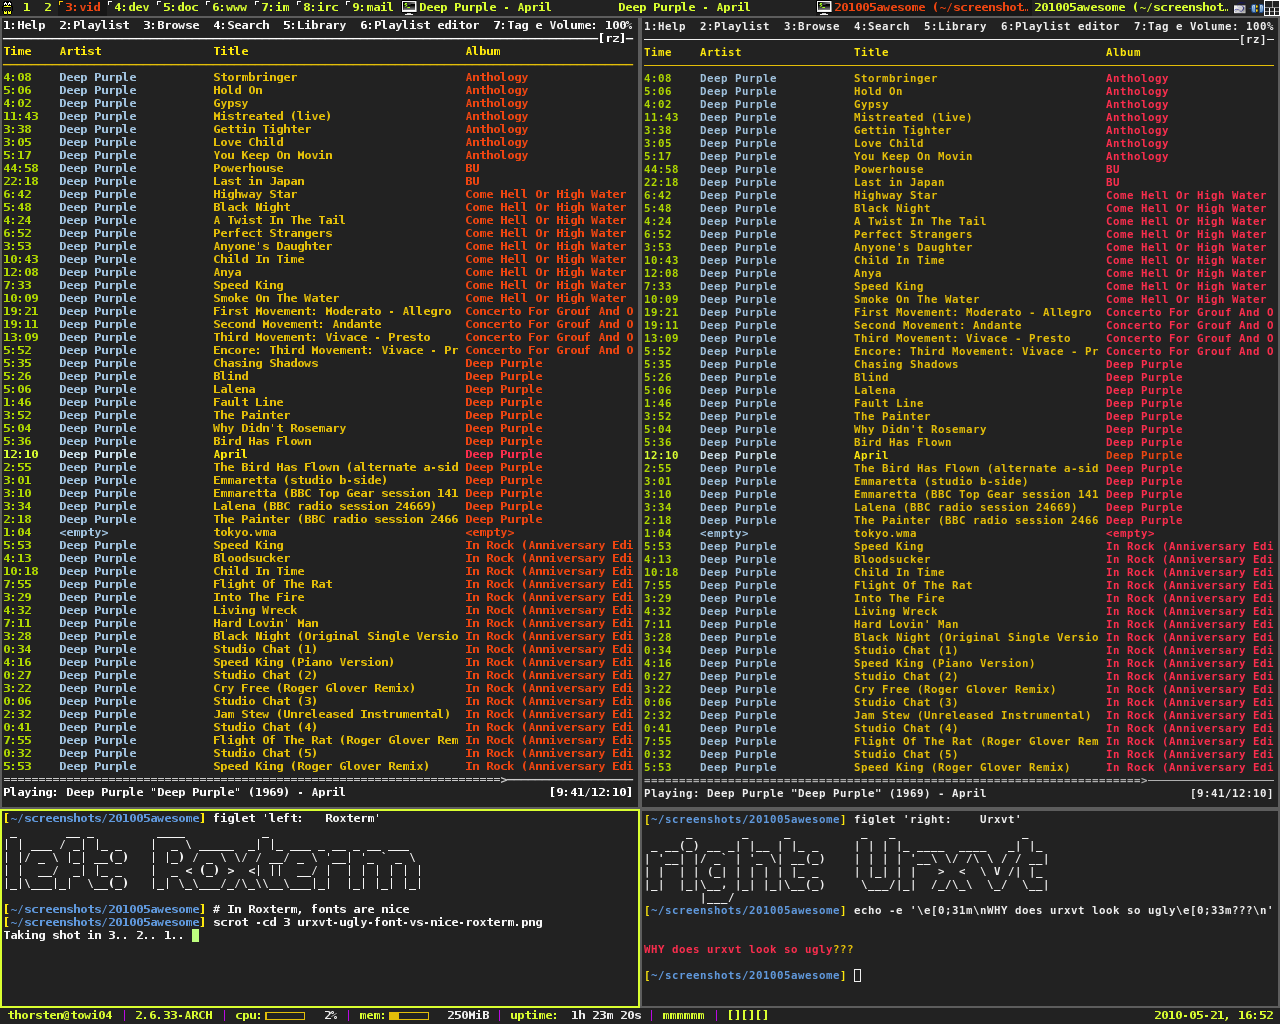Image resolution: width=1280 pixels, height=1024 pixels.
Task: Focus the second 'Deep Purple - April' task entry
Action: coord(684,7)
